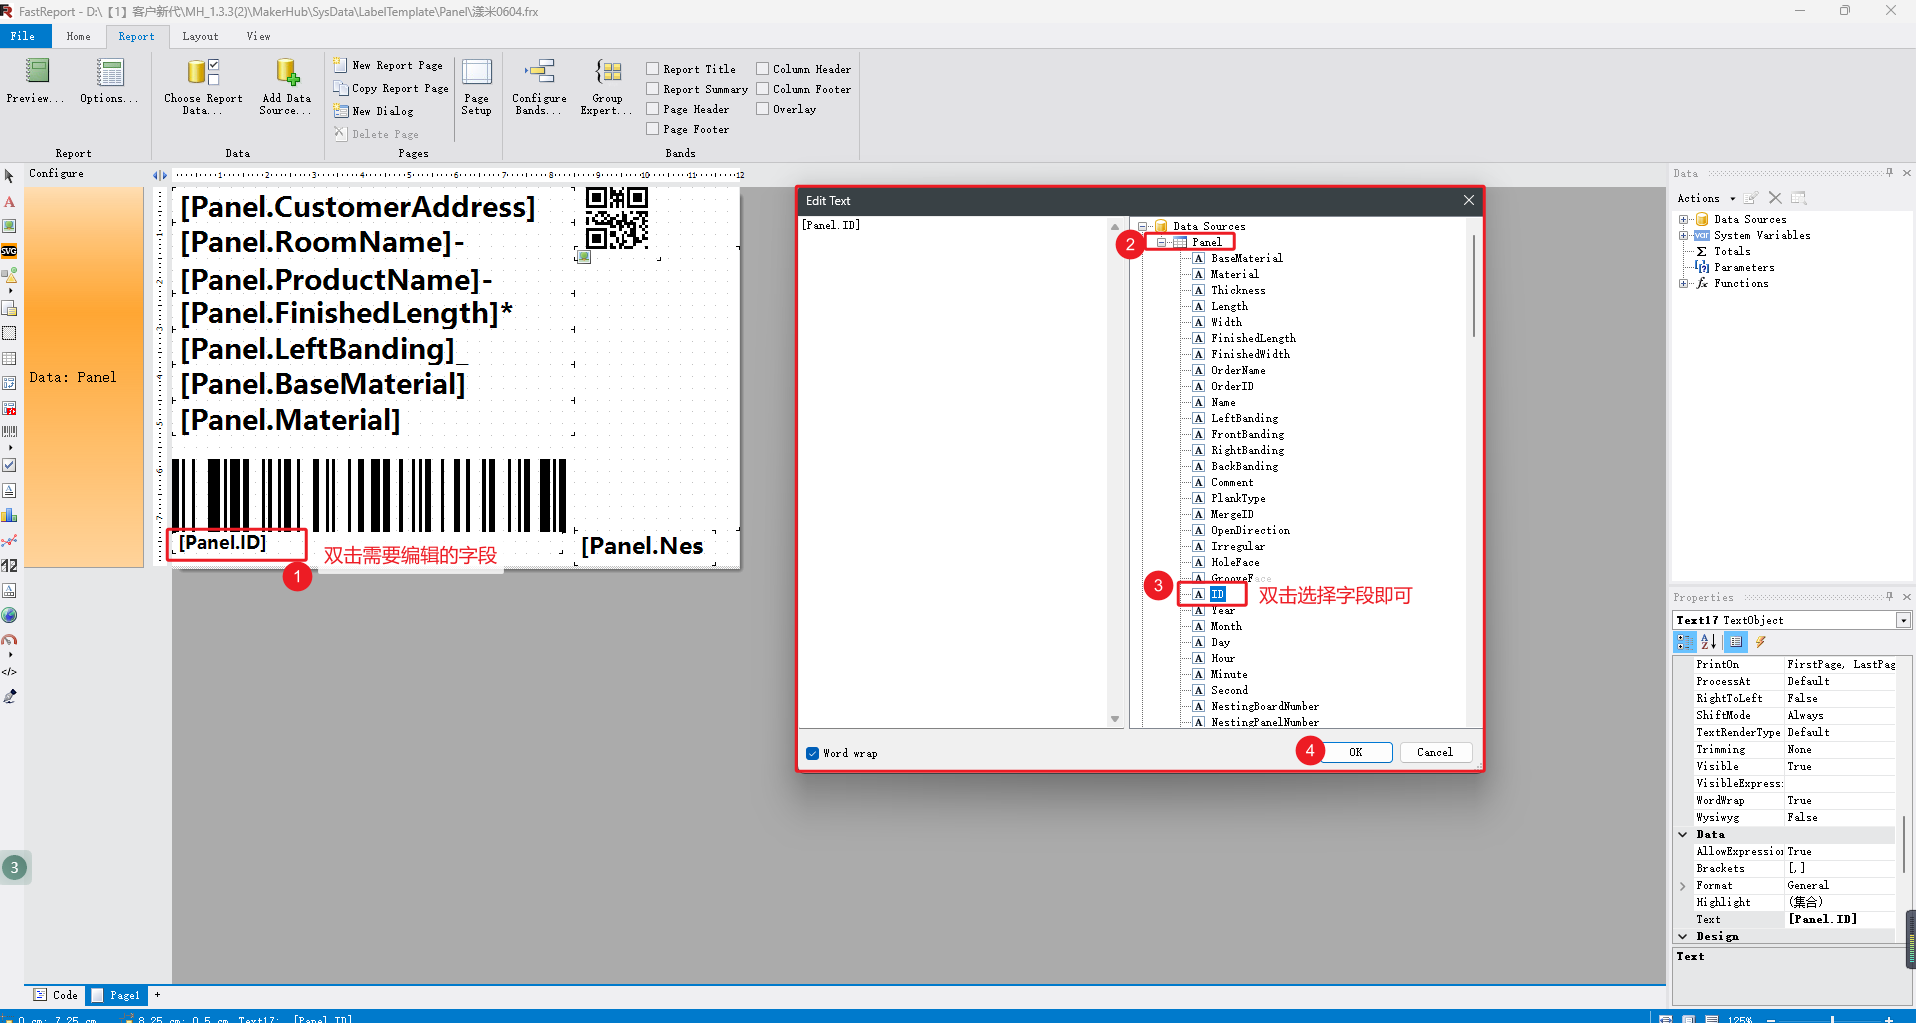Screen dimensions: 1916x1023
Task: Toggle the Page Footer band checkbox
Action: tap(653, 129)
